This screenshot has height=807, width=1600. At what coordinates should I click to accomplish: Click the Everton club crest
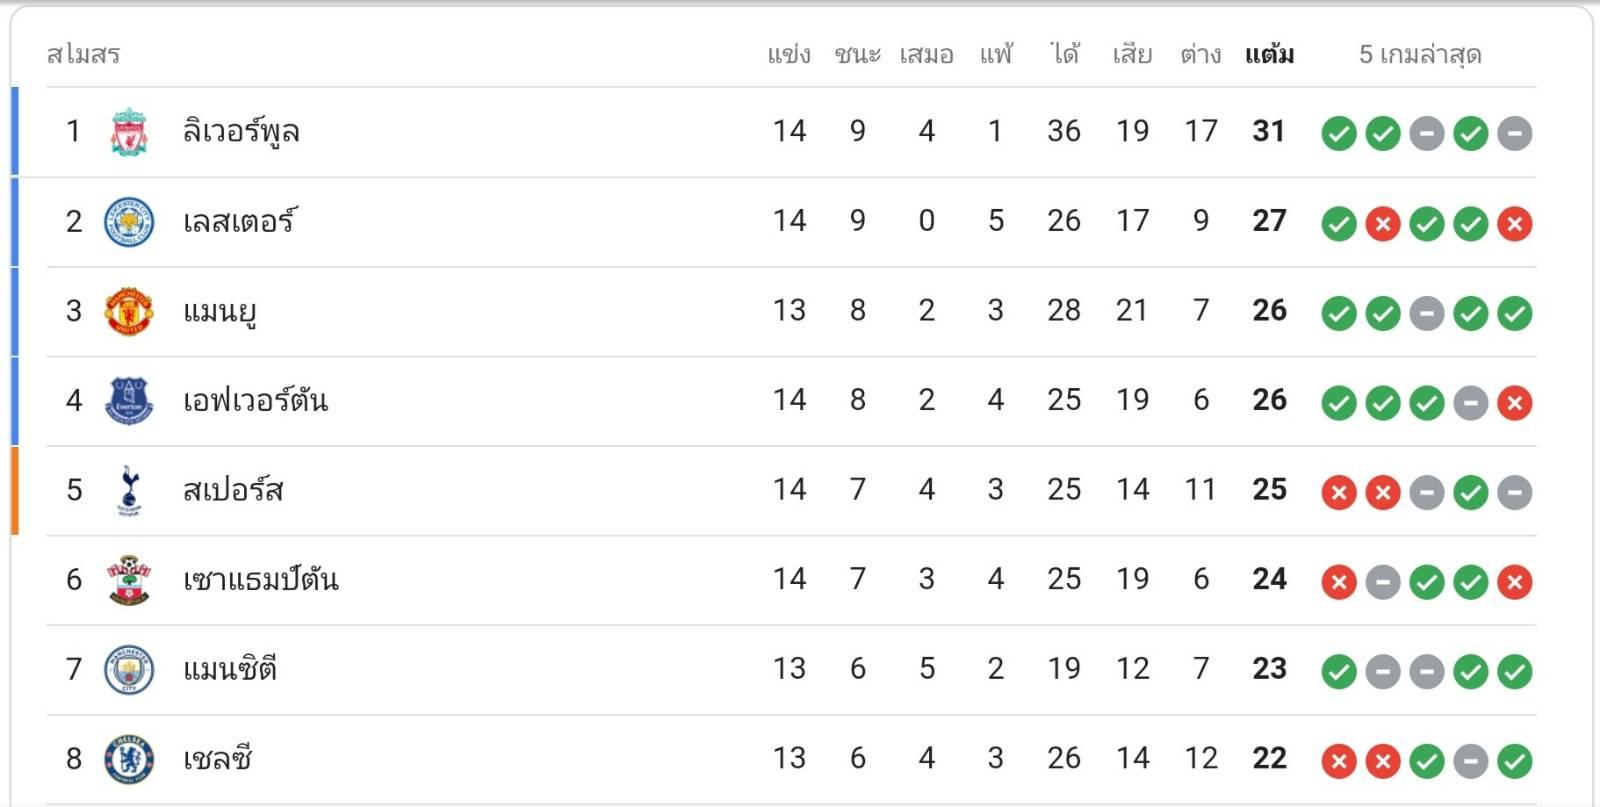point(129,401)
